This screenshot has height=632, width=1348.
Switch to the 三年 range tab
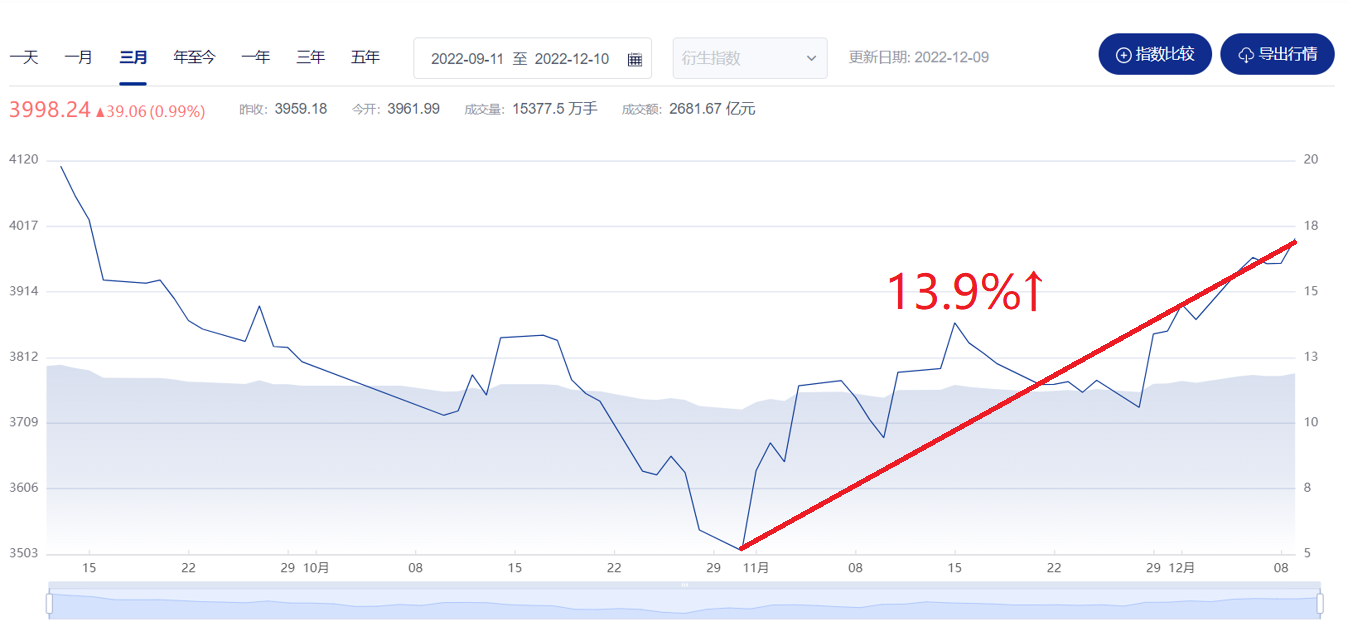pos(310,57)
